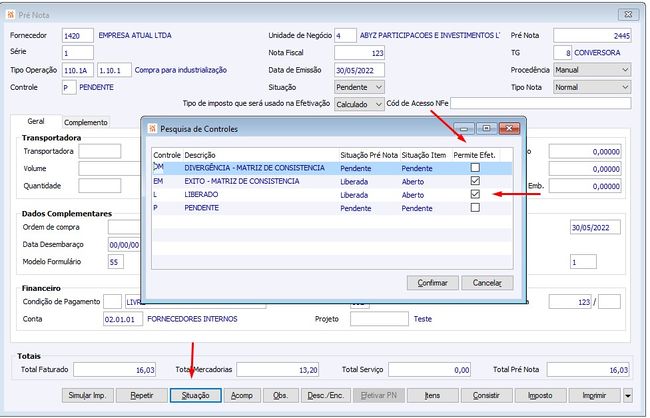Click the Cód de Acesso NFe field
Viewport: 650px width, 418px height.
tap(541, 103)
